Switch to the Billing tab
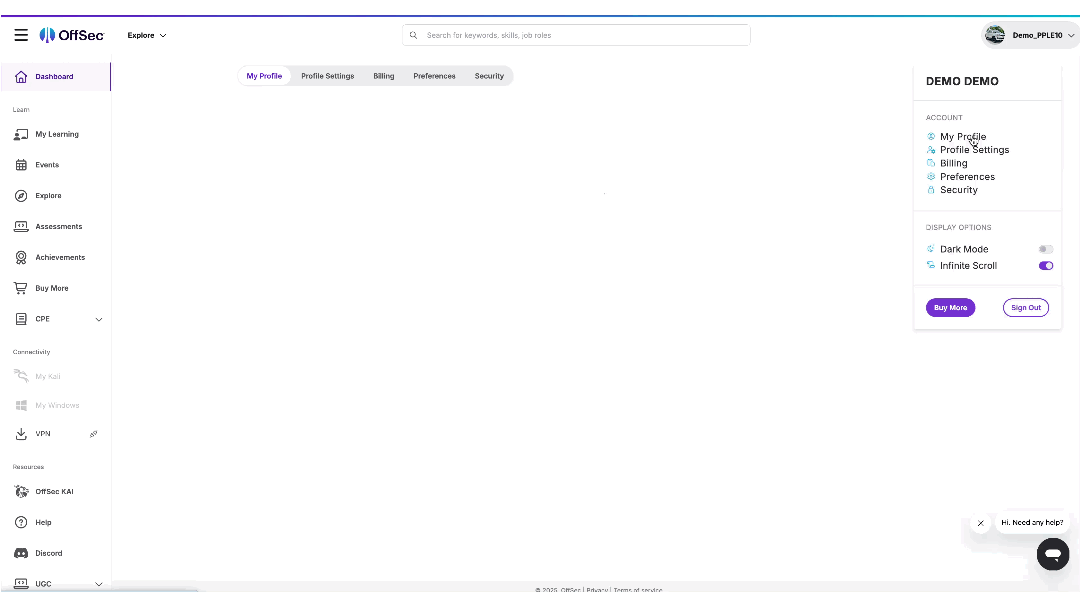 click(384, 76)
